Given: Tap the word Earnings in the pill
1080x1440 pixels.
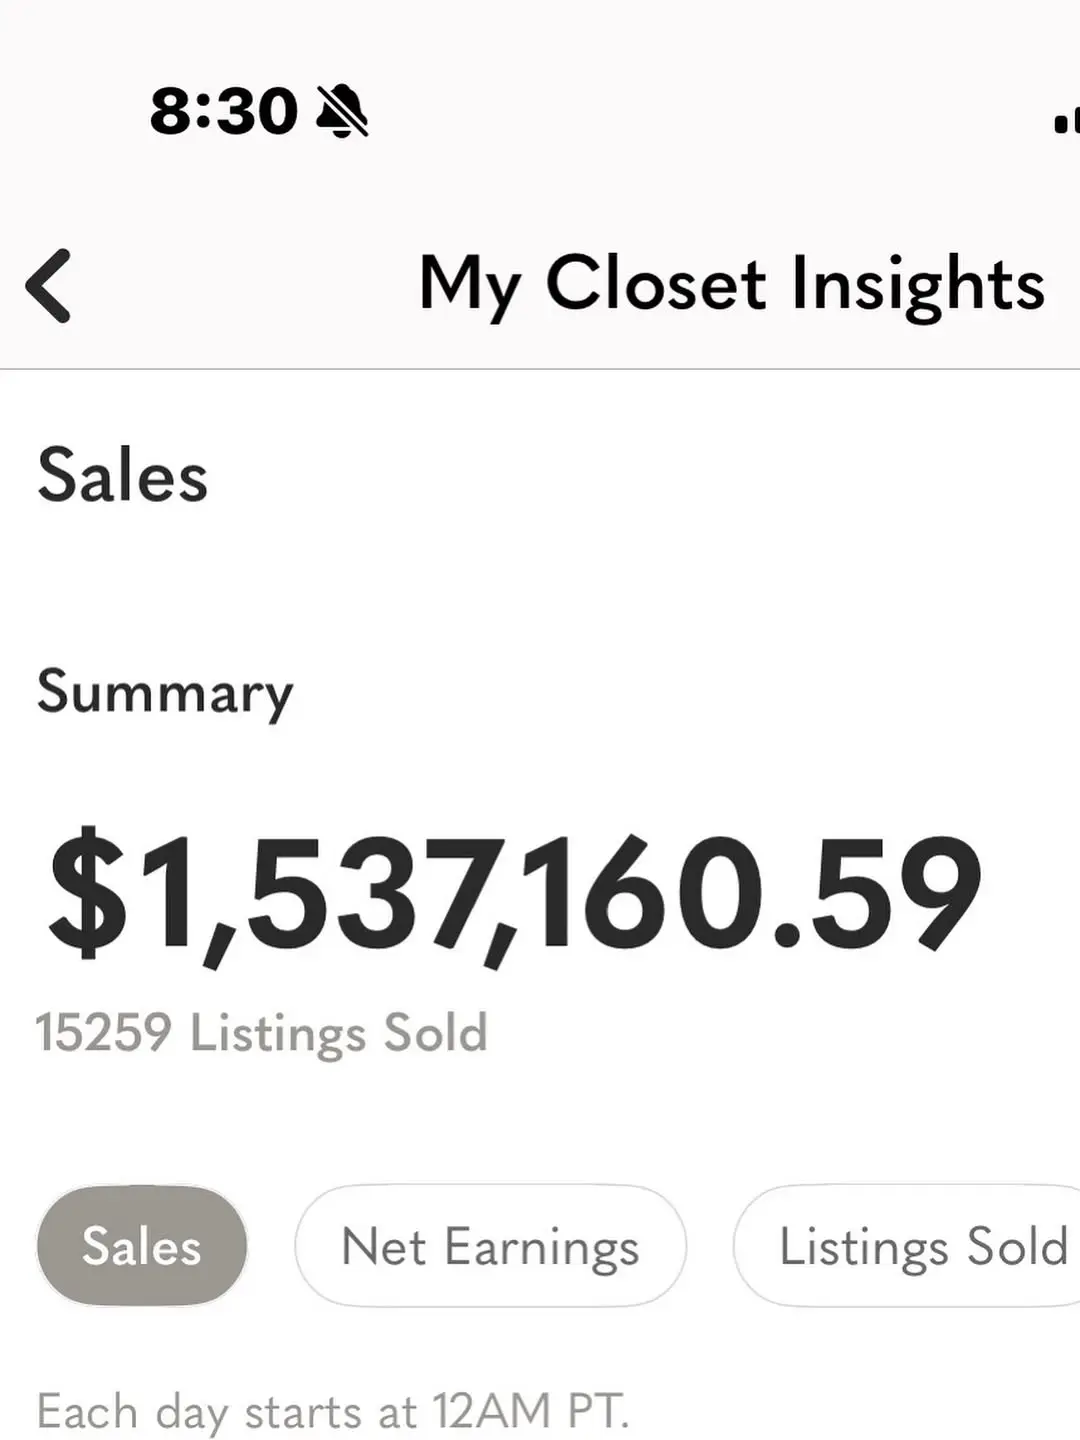Looking at the screenshot, I should coord(541,1249).
